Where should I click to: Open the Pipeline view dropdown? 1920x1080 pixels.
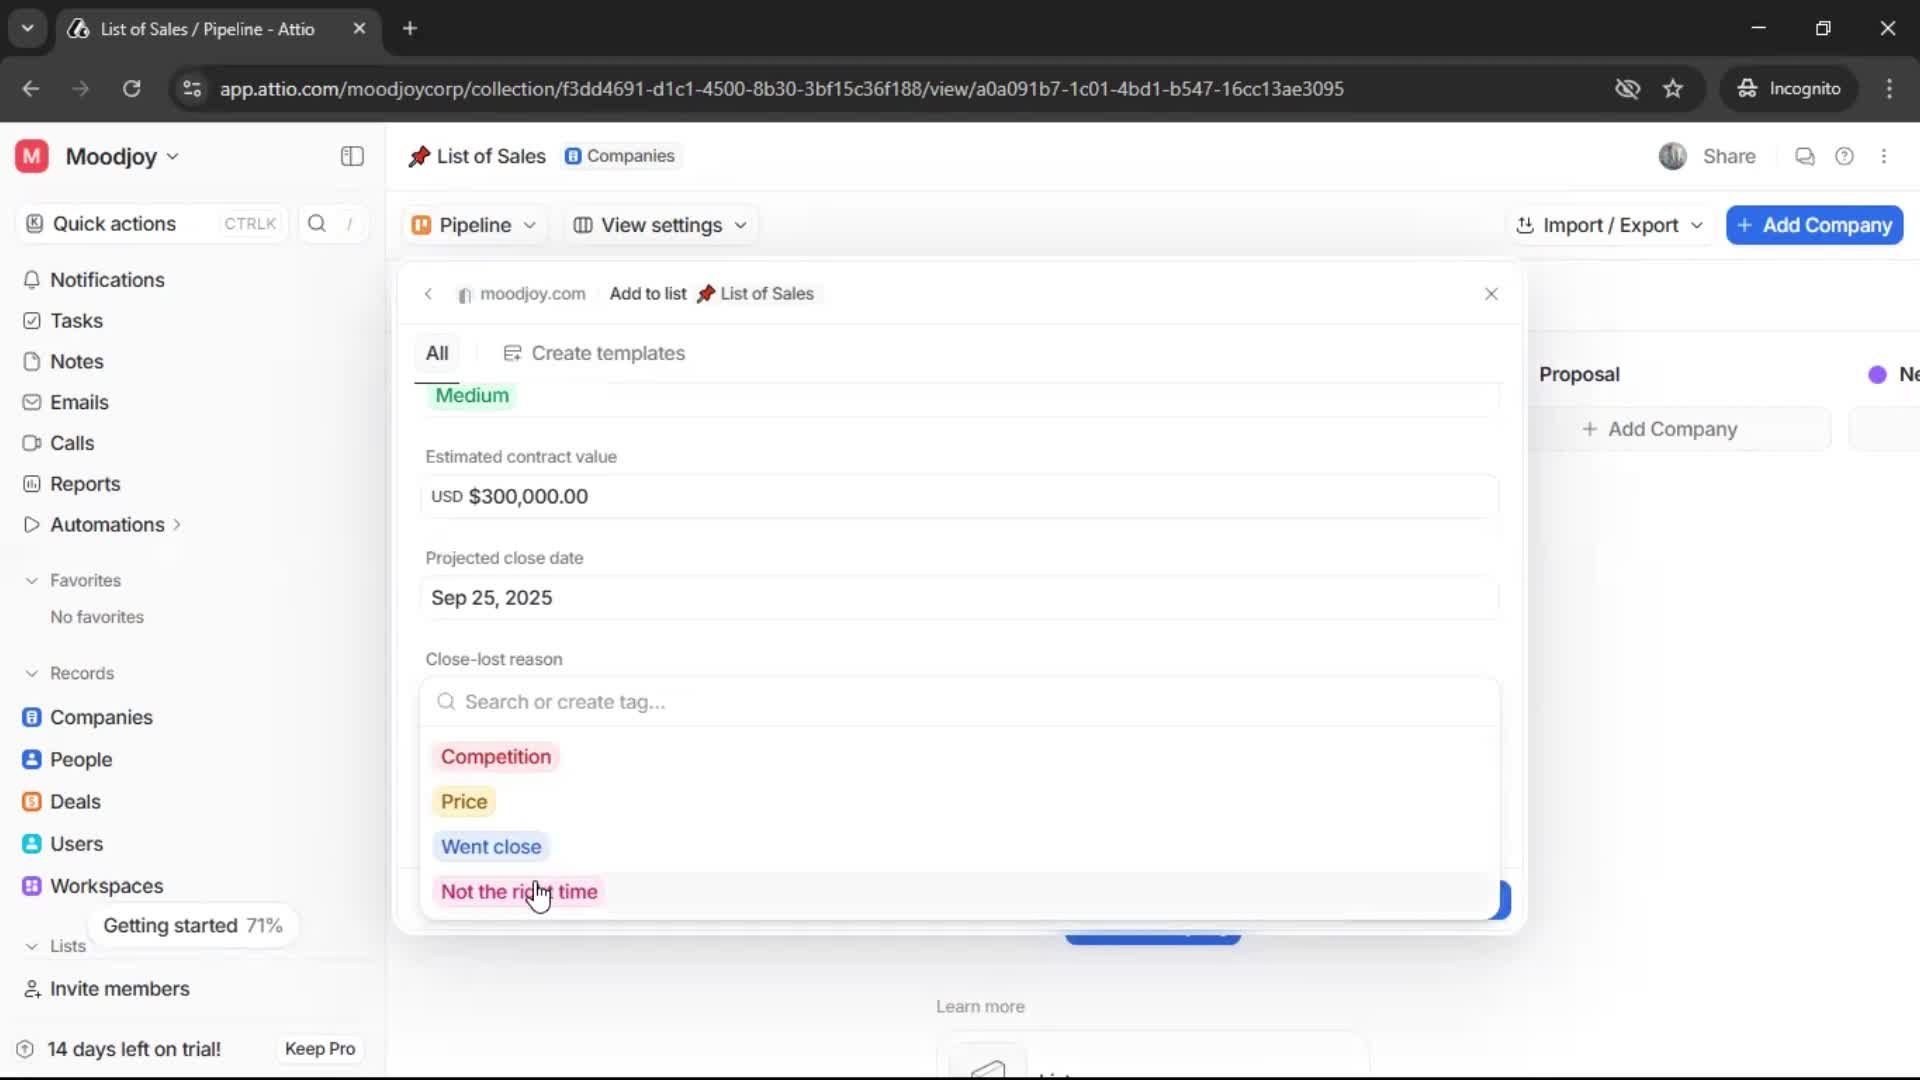(x=473, y=225)
